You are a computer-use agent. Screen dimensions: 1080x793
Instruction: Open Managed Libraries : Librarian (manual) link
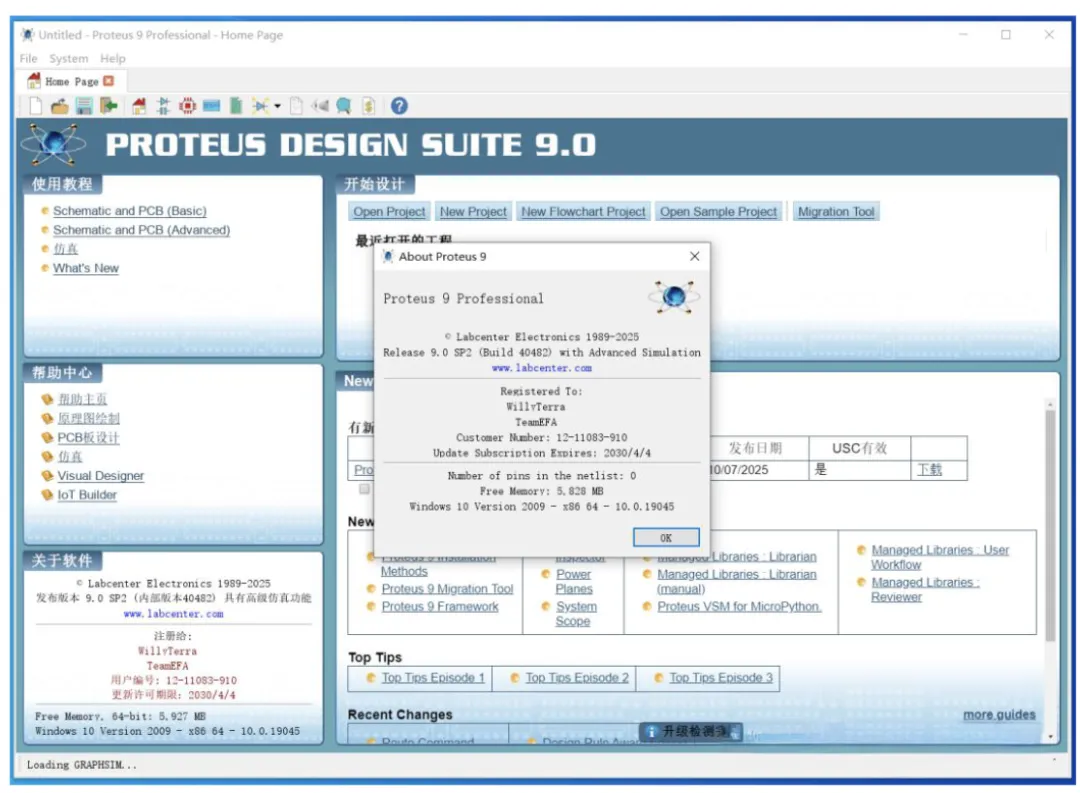pyautogui.click(x=736, y=581)
